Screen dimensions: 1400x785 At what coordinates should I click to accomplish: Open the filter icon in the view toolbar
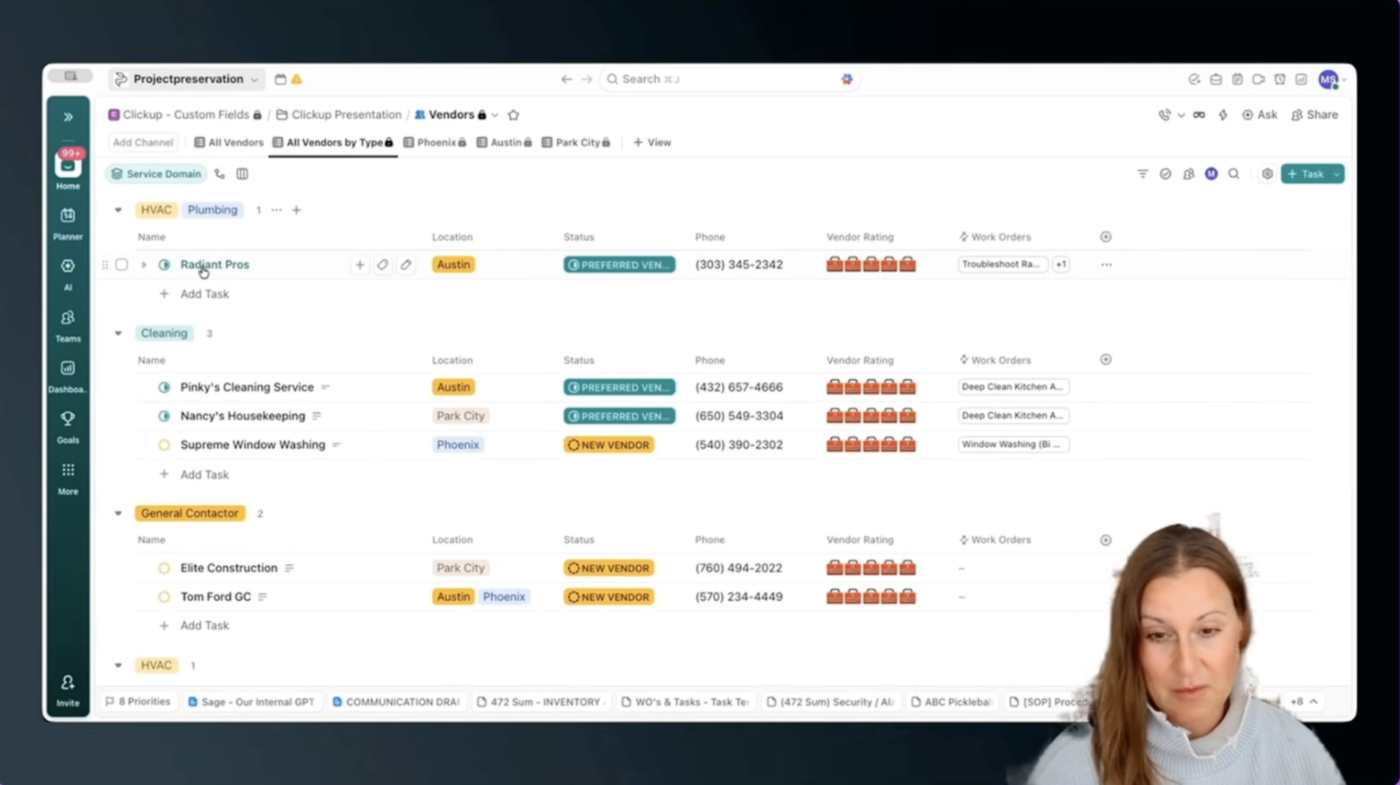(x=1143, y=174)
